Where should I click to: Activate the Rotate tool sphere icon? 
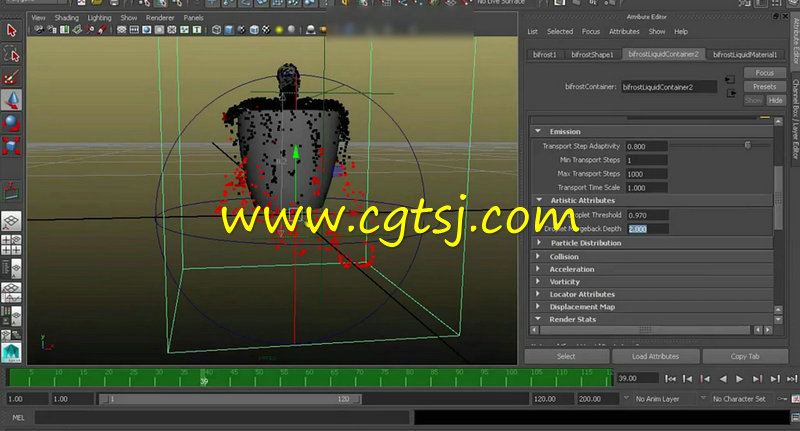tap(11, 123)
